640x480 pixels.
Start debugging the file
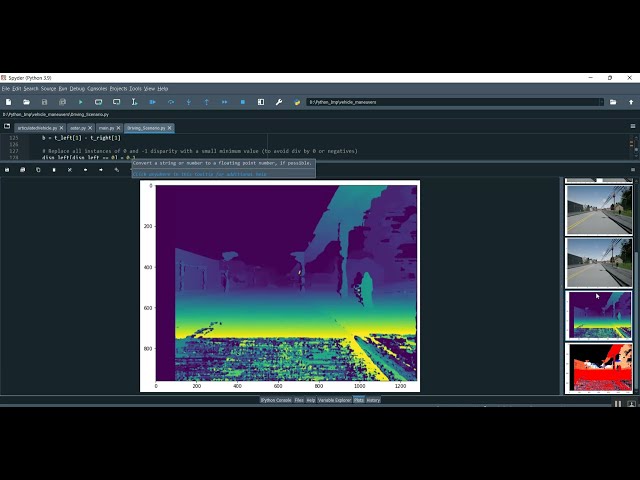(x=153, y=102)
